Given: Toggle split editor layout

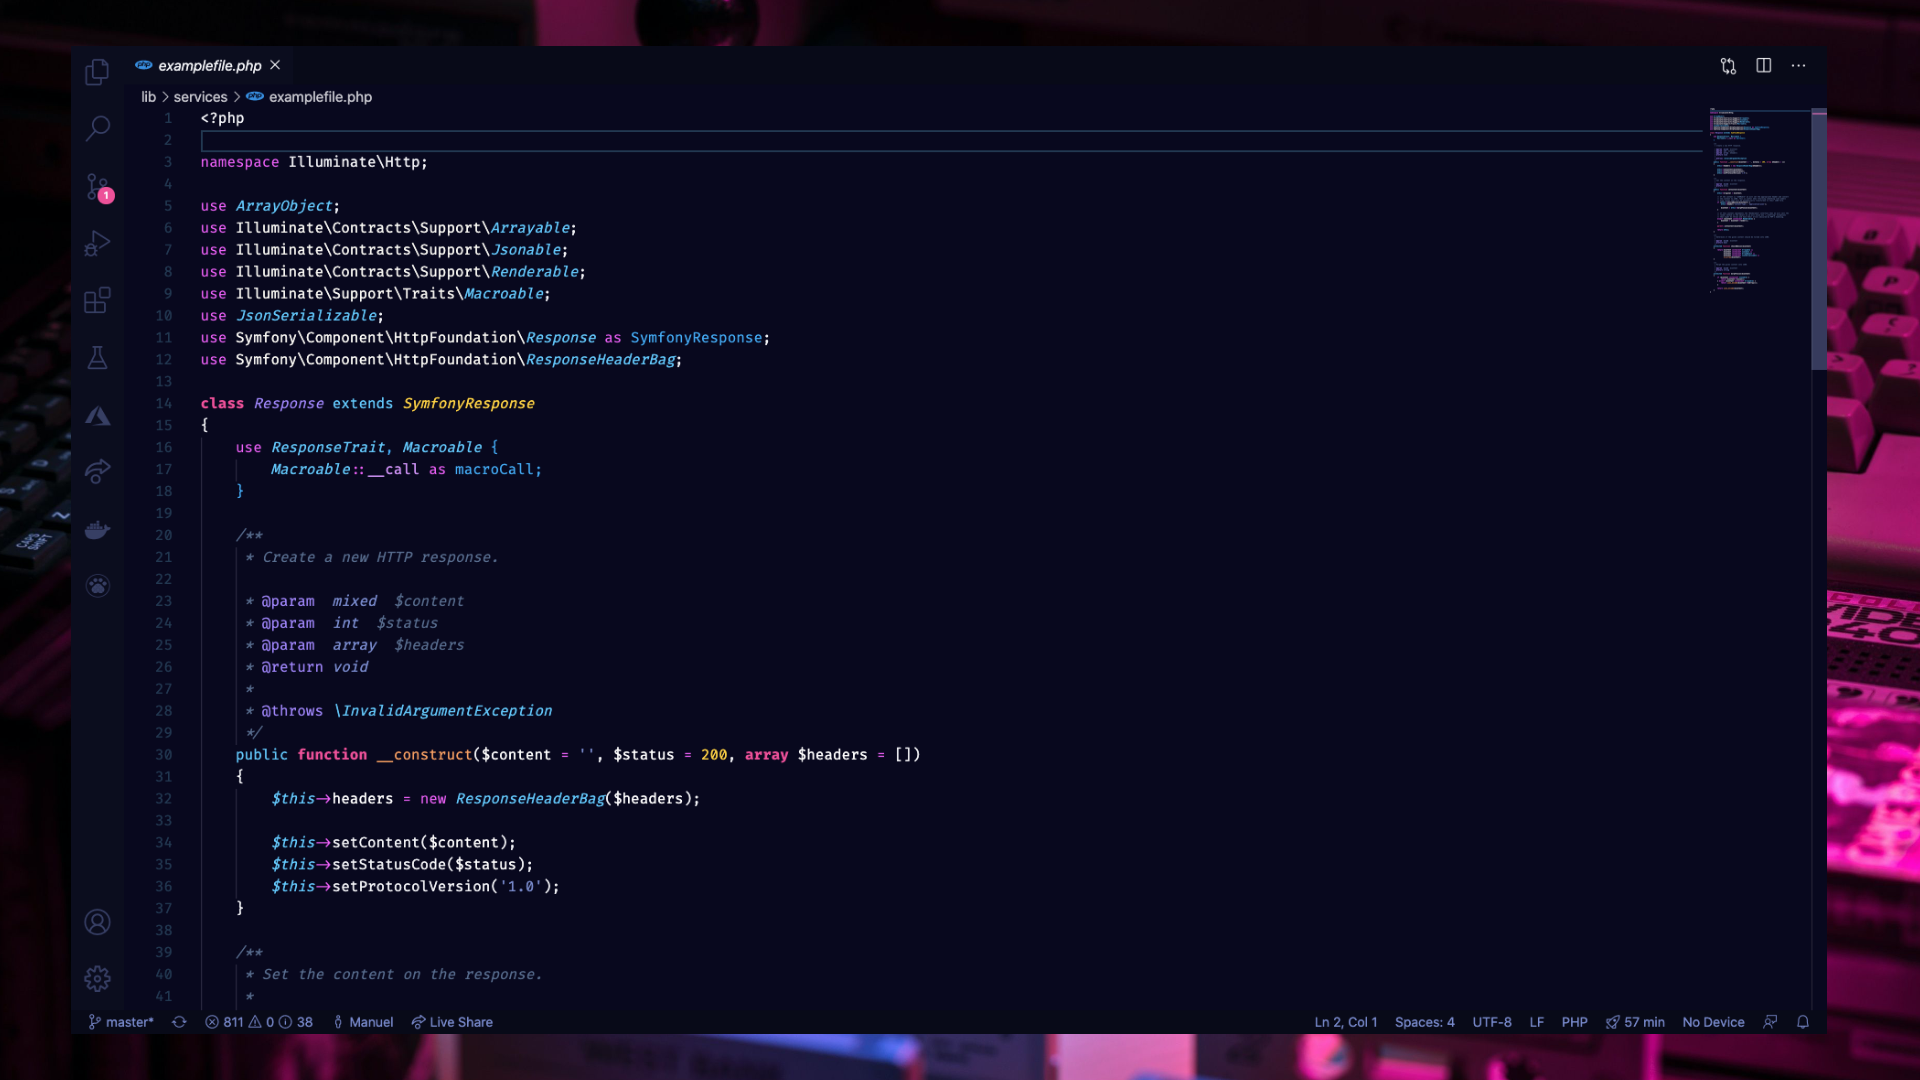Looking at the screenshot, I should 1763,66.
